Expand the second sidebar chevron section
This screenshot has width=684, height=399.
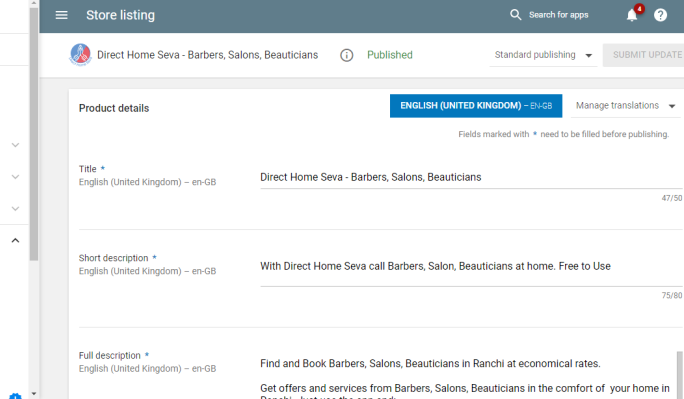click(x=15, y=177)
